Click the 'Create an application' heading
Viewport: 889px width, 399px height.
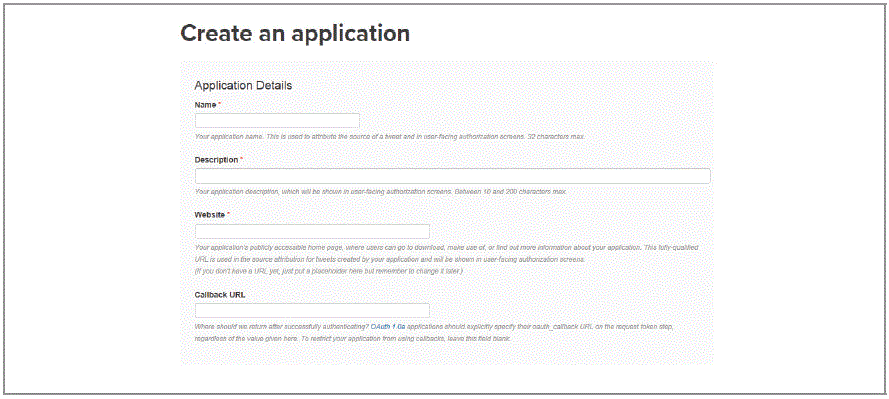[x=295, y=33]
